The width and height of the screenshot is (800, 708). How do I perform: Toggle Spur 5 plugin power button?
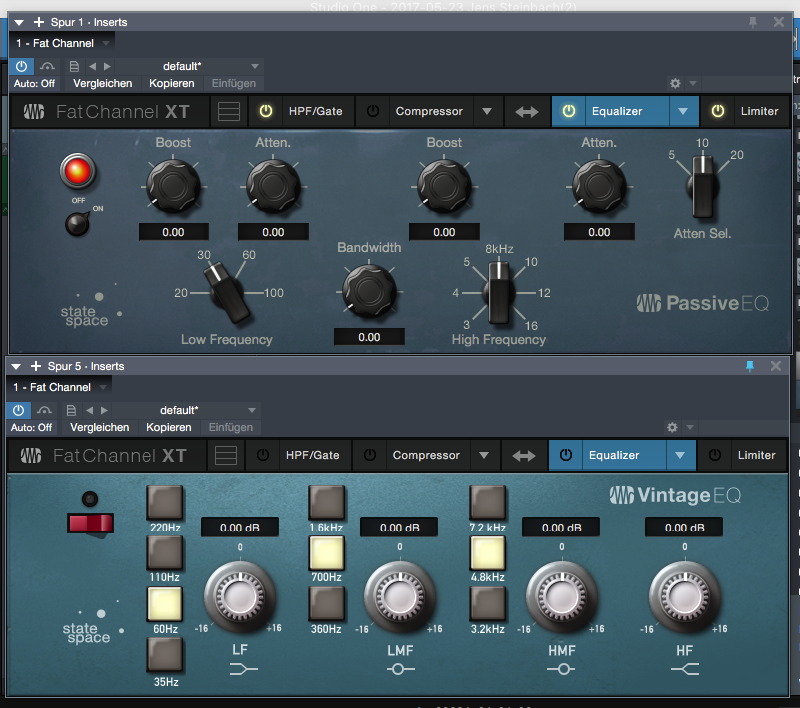(x=18, y=410)
